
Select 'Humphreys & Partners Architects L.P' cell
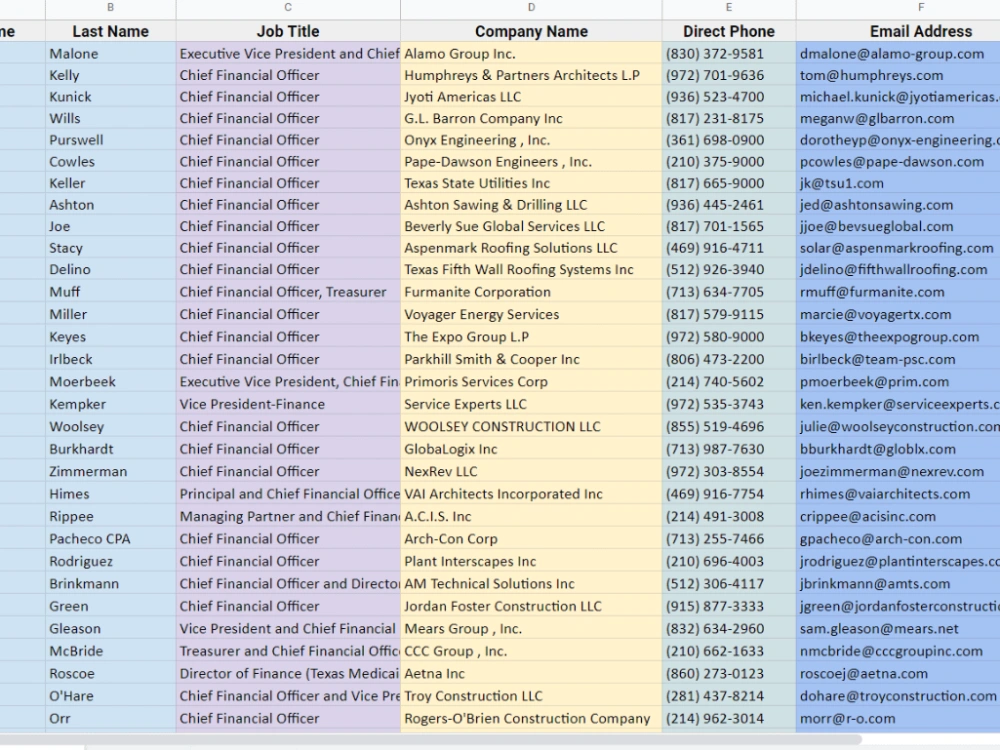click(531, 75)
